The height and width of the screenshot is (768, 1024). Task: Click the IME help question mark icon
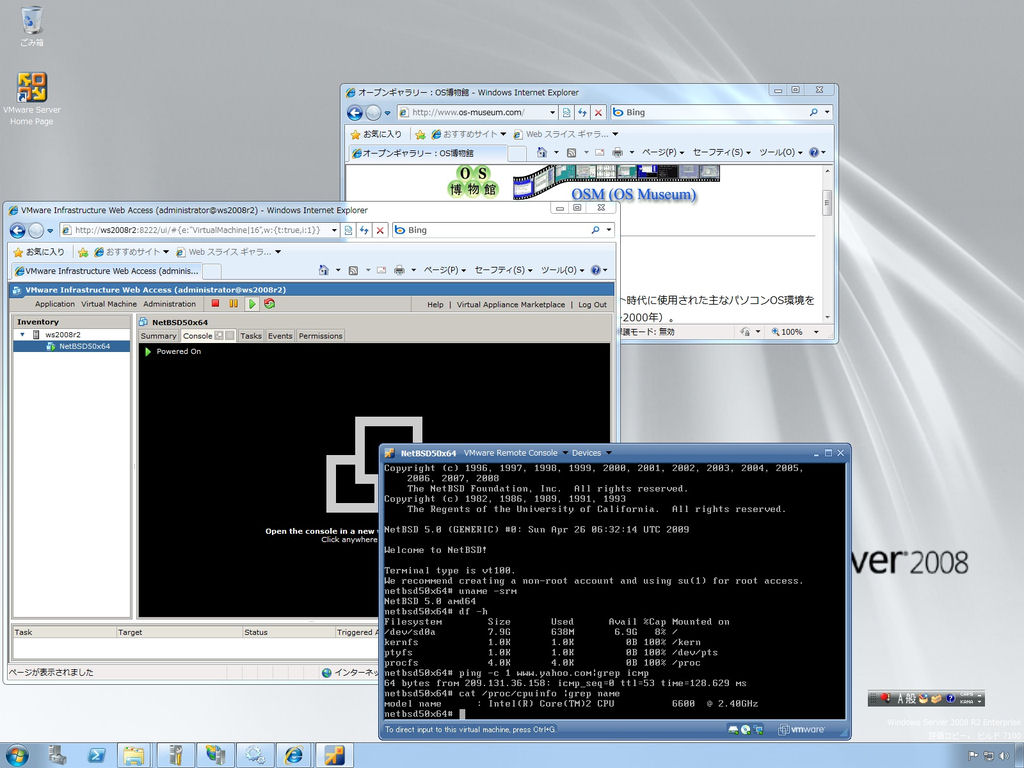point(950,698)
